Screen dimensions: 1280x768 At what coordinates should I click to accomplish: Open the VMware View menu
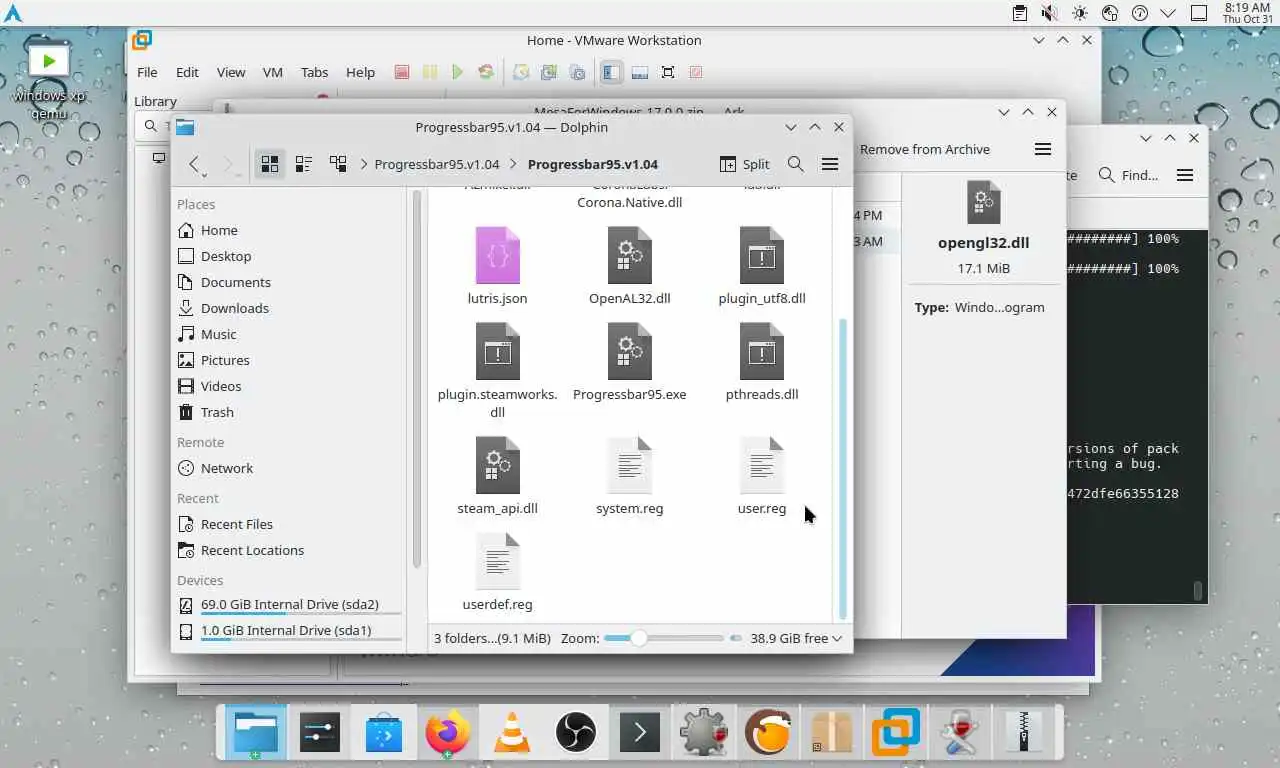[230, 72]
